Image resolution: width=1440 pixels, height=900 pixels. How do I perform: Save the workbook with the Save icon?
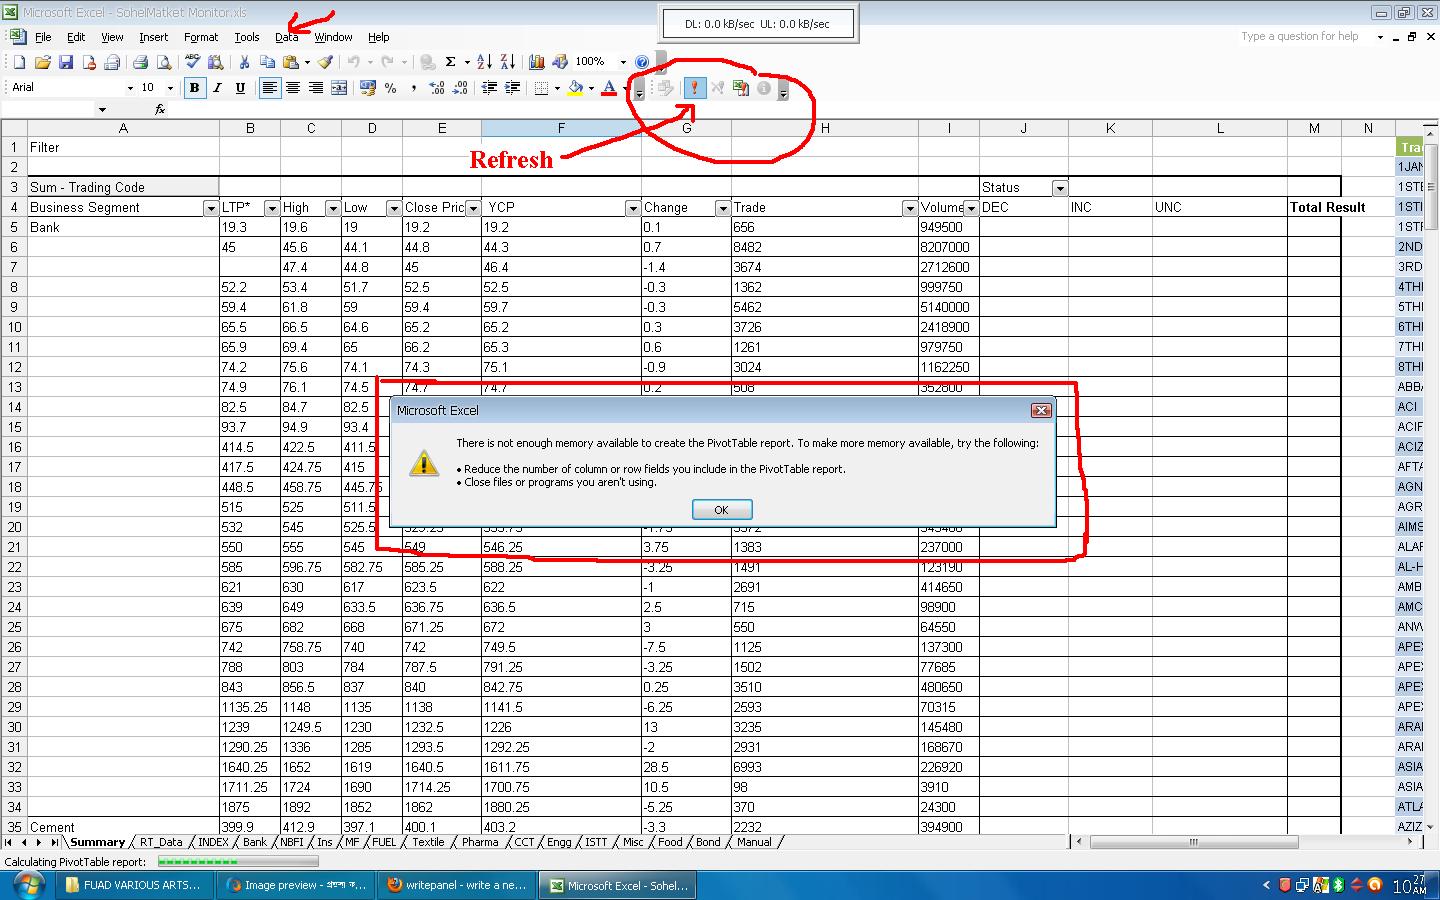[x=65, y=62]
